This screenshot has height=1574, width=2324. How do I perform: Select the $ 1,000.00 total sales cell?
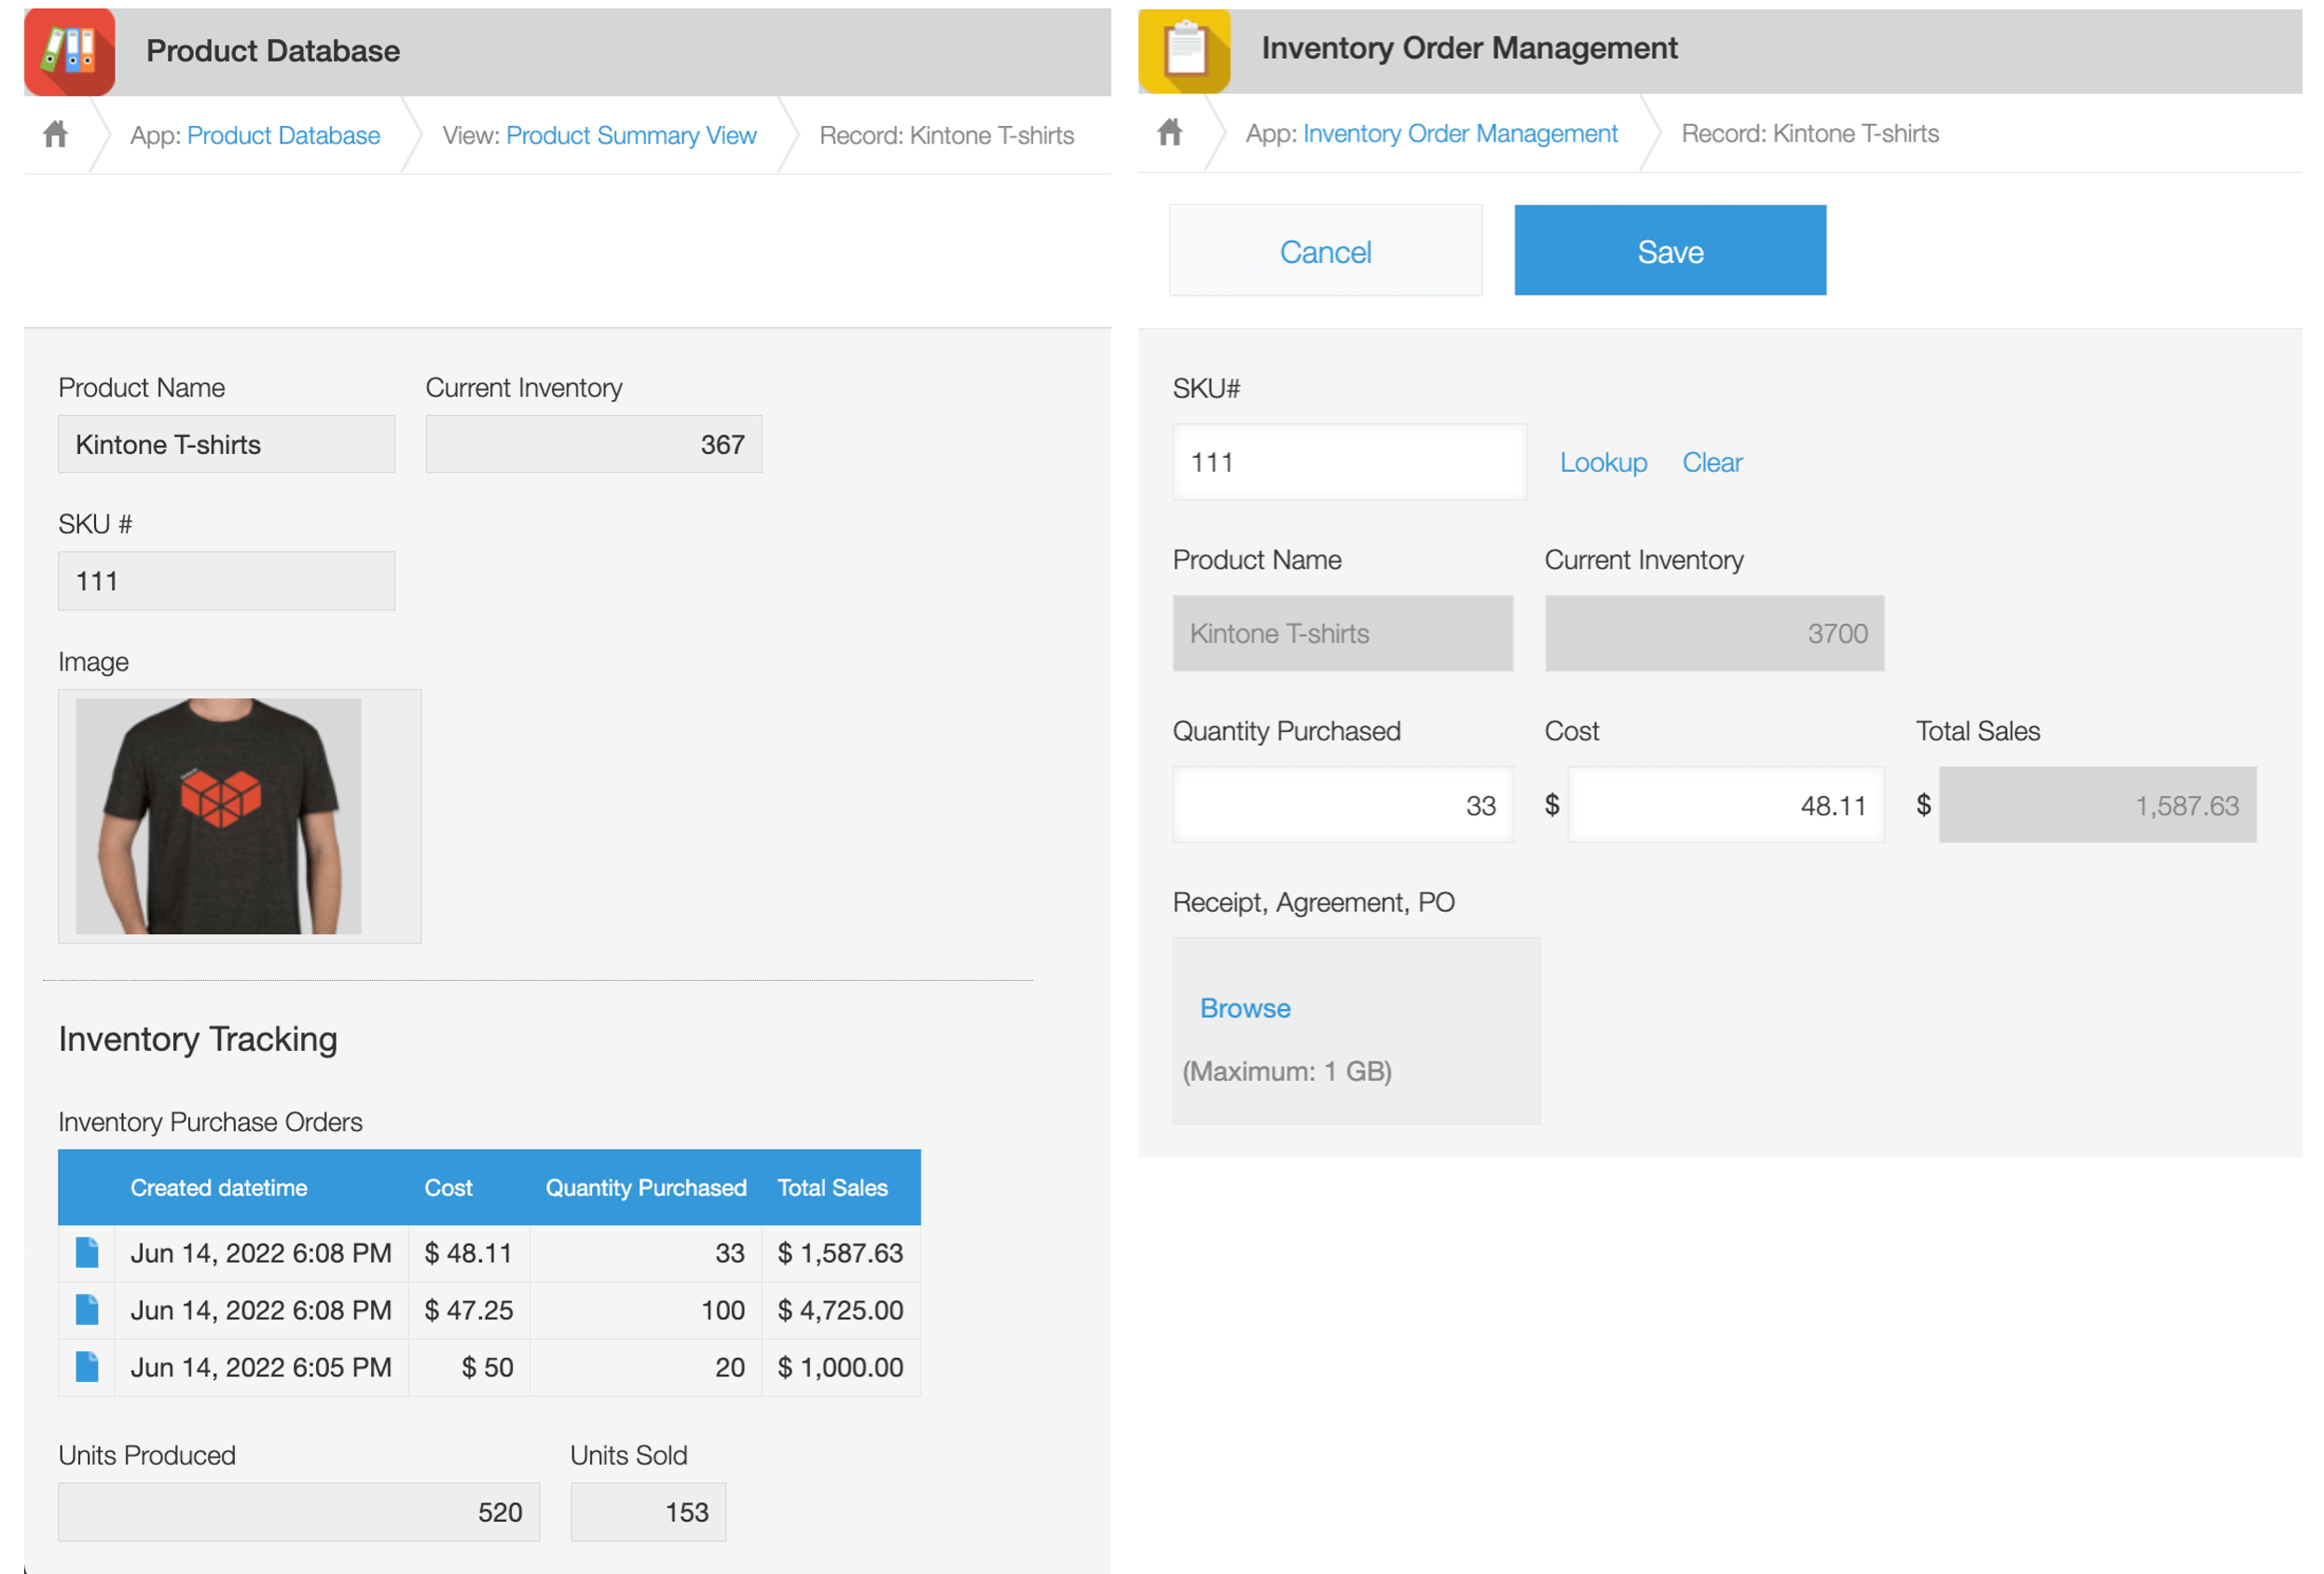pos(841,1367)
